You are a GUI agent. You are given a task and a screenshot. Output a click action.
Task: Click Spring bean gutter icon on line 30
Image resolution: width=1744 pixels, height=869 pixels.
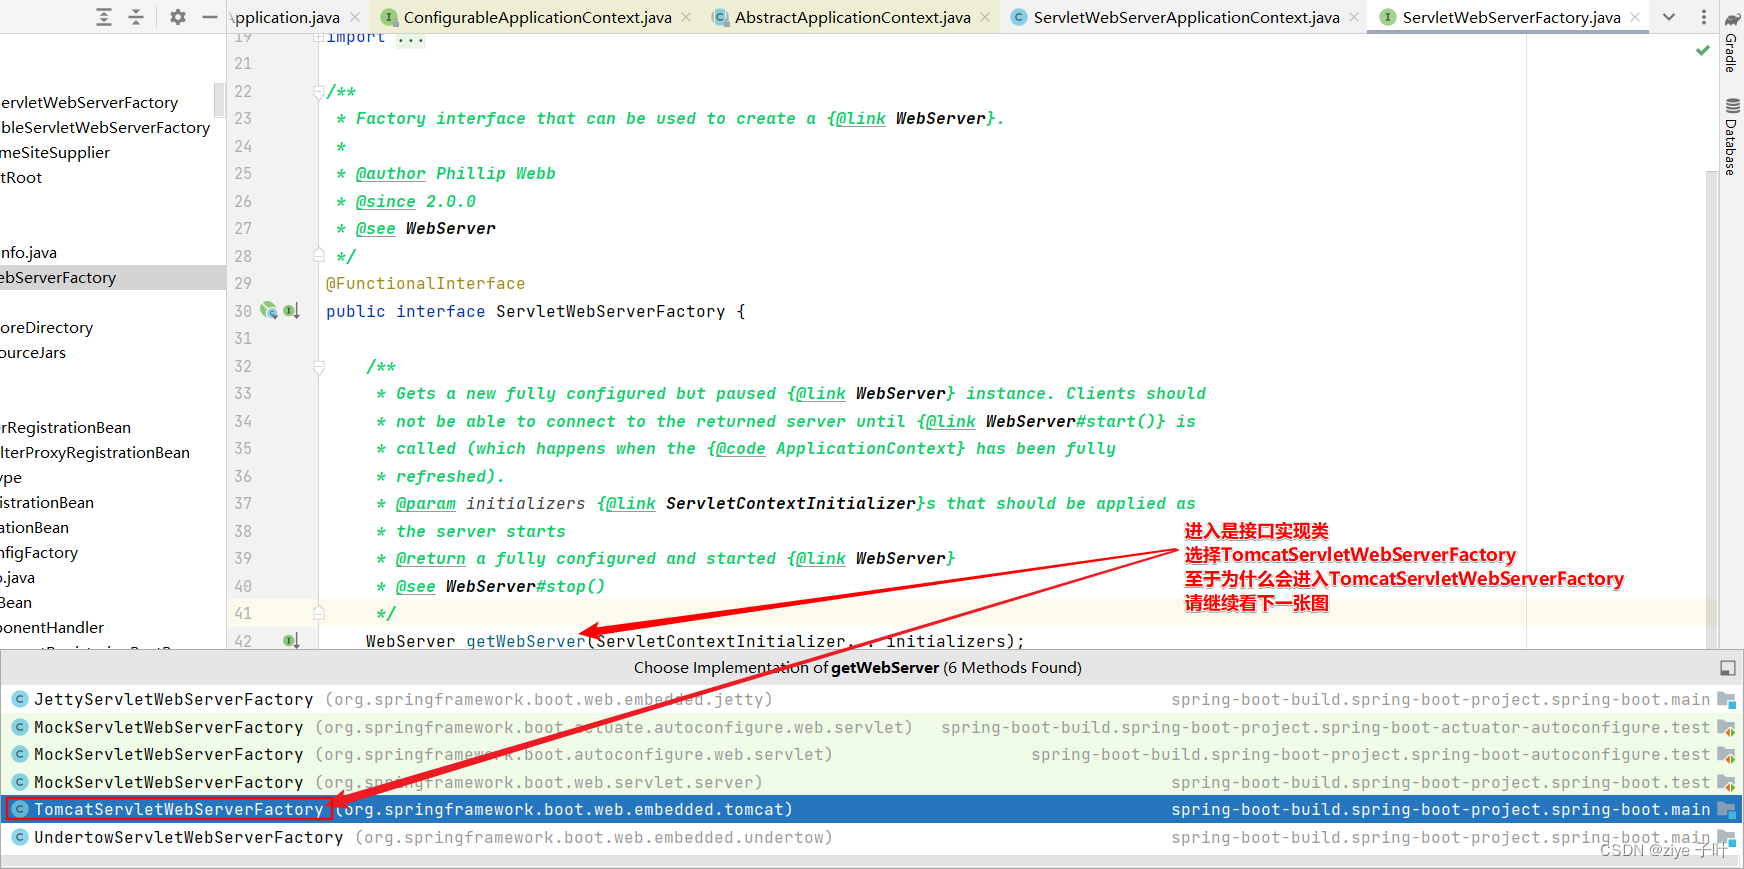[268, 310]
